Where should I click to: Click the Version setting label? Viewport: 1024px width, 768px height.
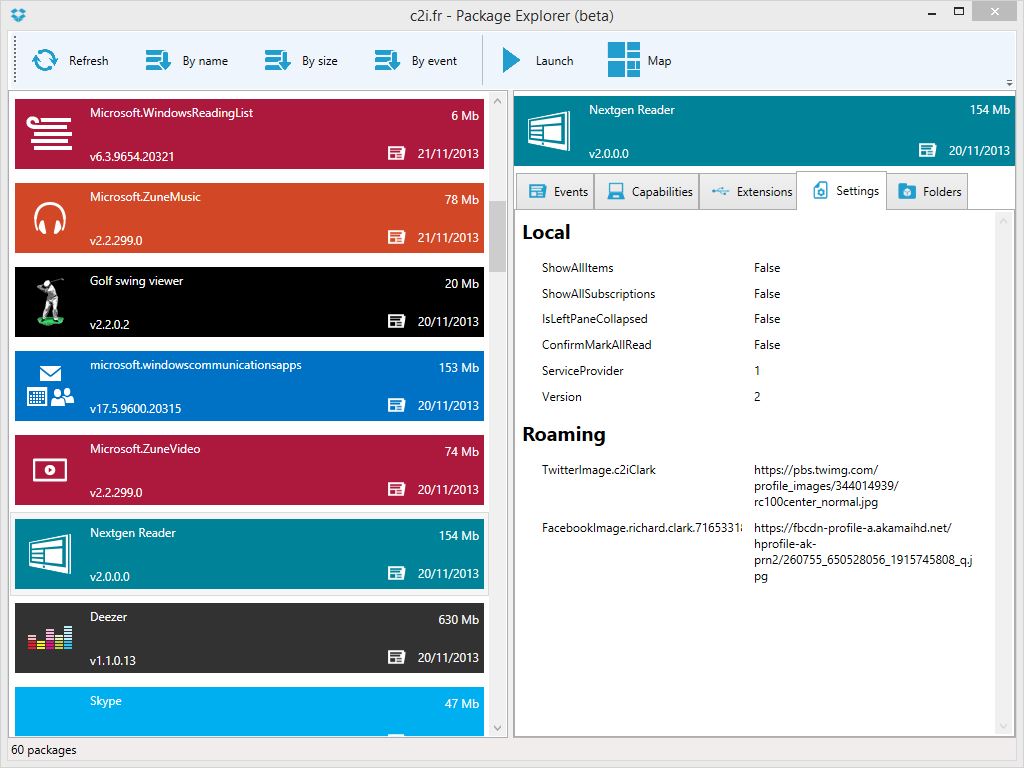[562, 397]
